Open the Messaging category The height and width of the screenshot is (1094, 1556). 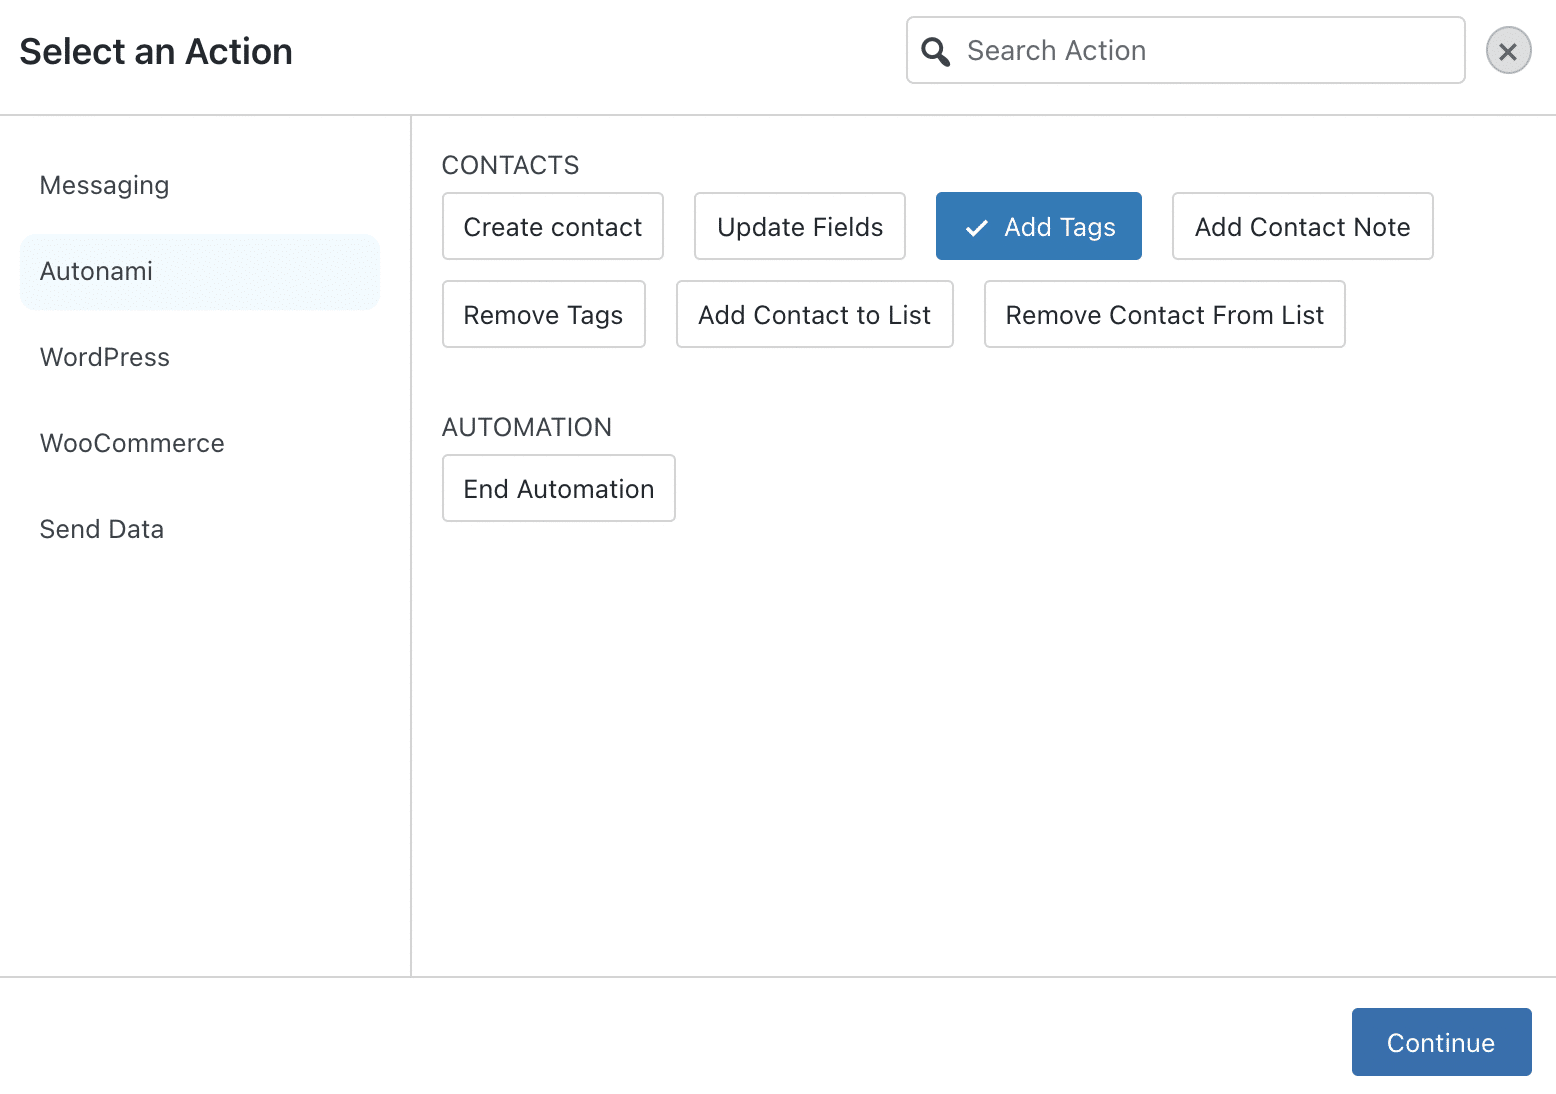pyautogui.click(x=105, y=186)
